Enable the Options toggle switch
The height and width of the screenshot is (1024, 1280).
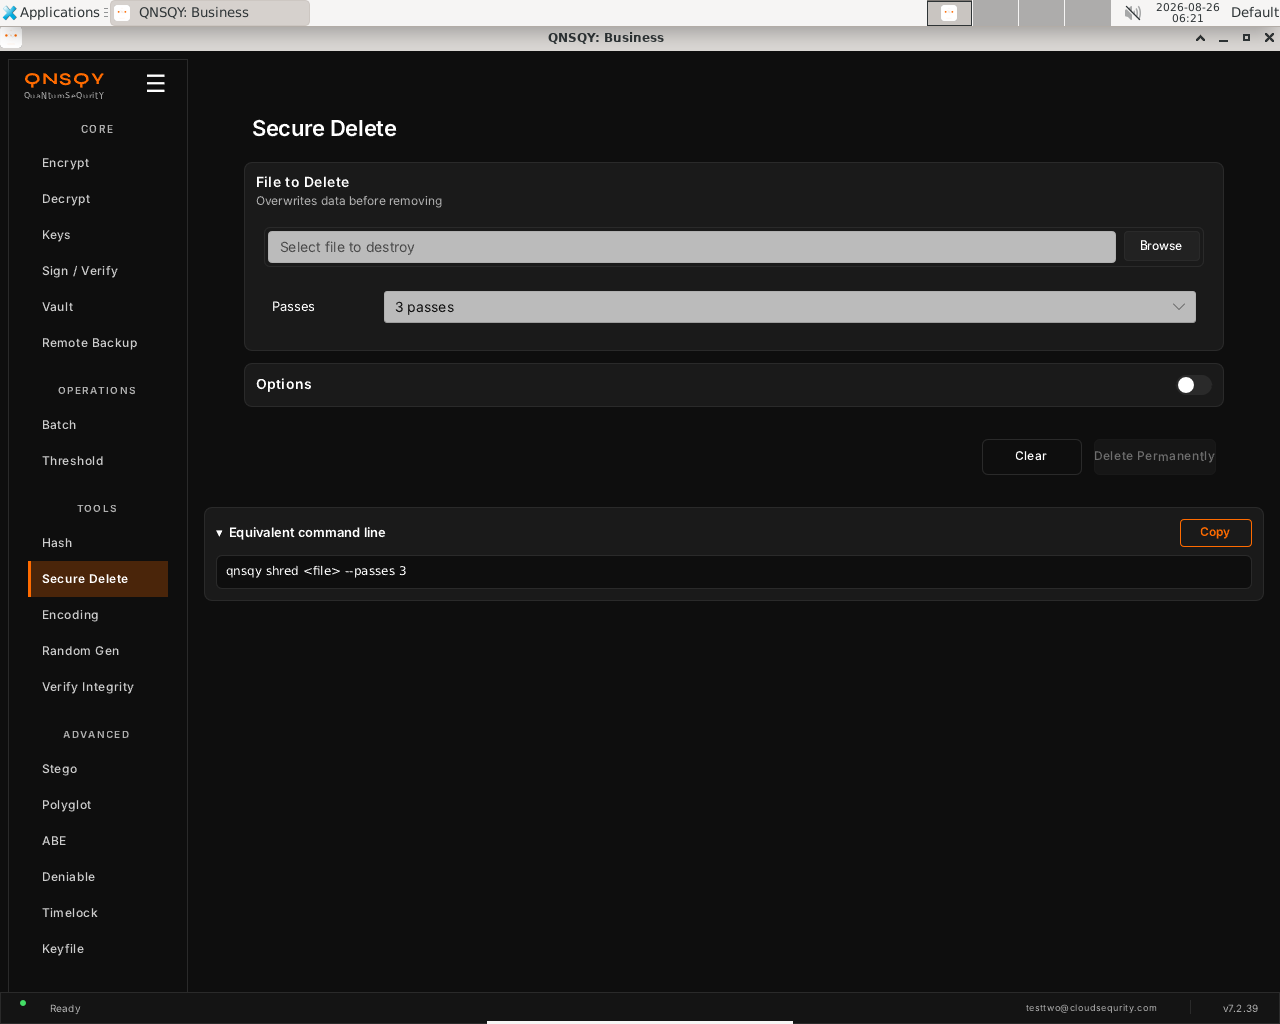(x=1193, y=385)
